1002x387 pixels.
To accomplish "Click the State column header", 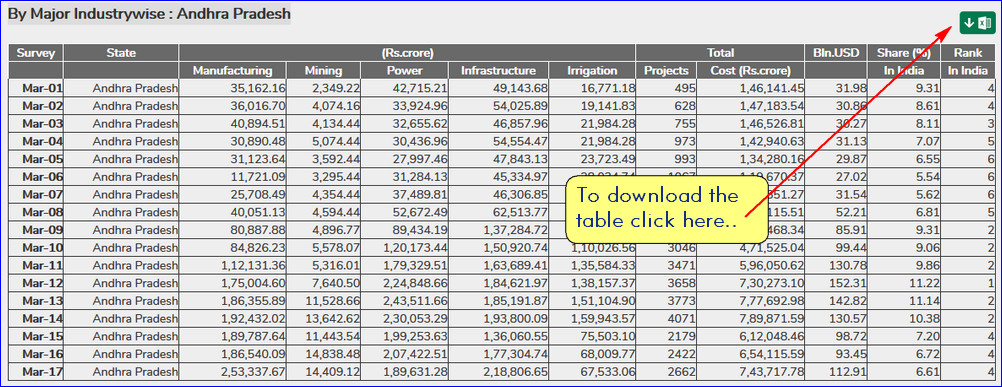I will click(121, 53).
